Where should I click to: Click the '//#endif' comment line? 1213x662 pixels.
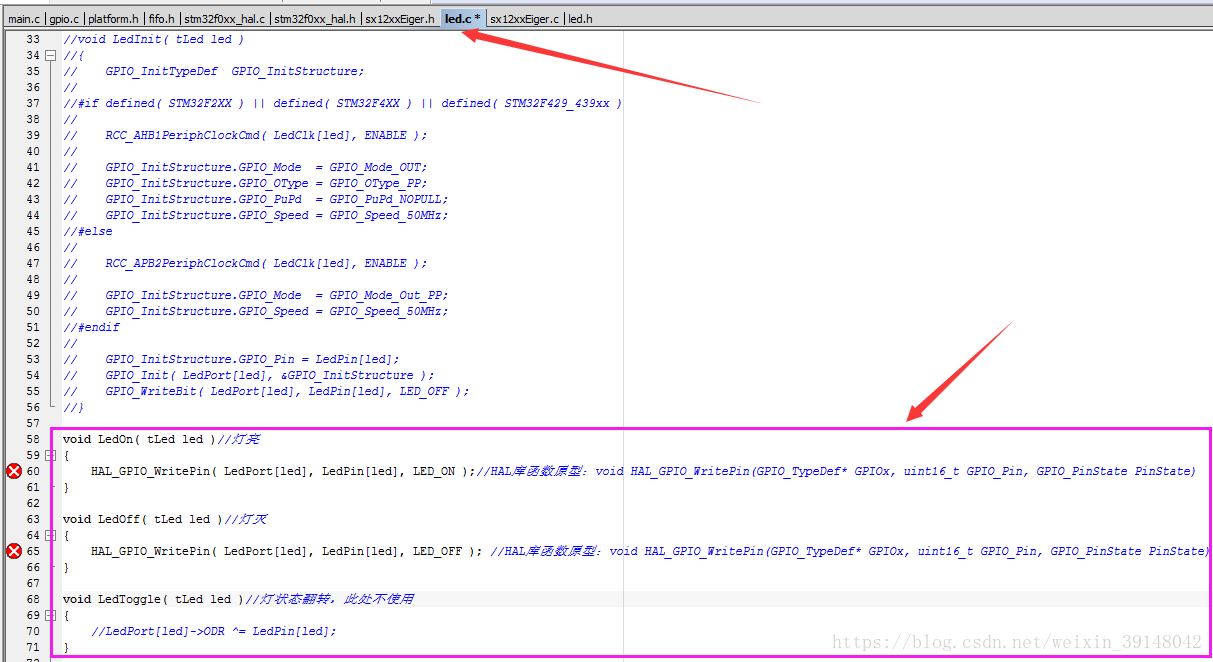pyautogui.click(x=91, y=327)
